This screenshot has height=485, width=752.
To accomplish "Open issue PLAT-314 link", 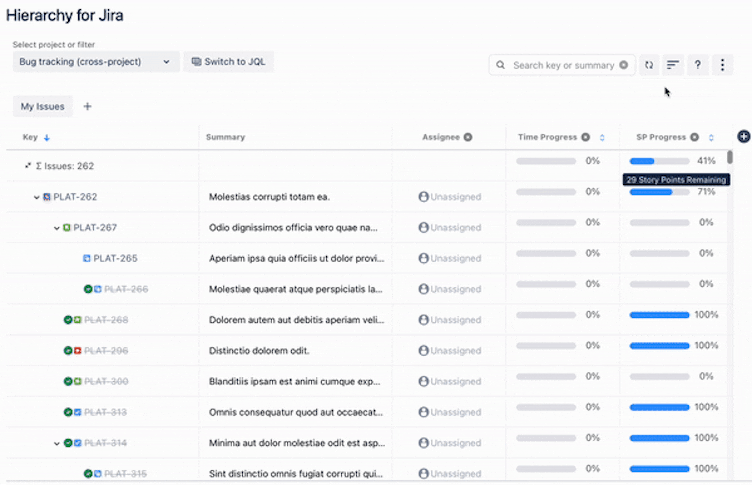I will (x=106, y=443).
